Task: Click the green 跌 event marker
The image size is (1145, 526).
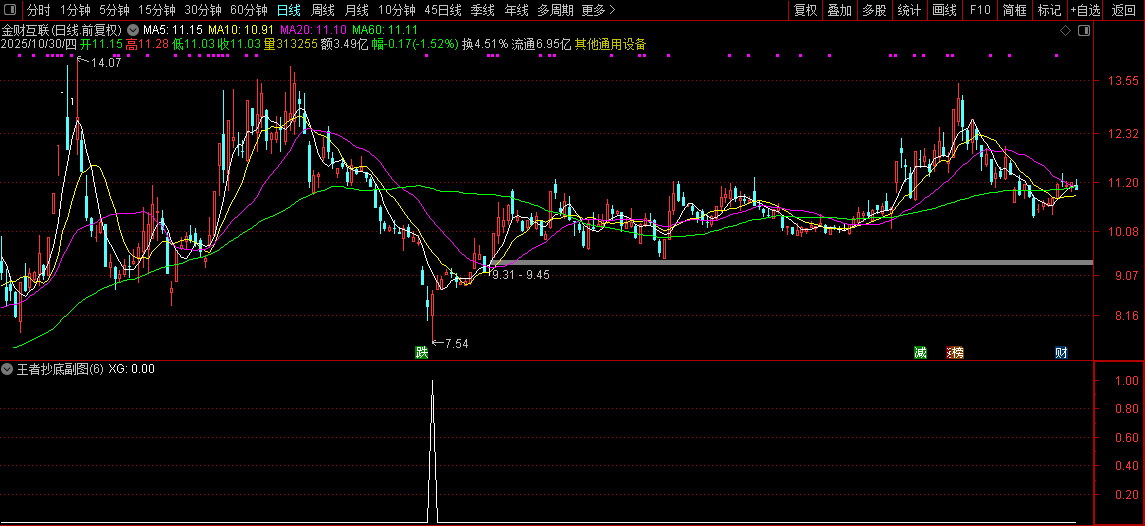Action: point(421,353)
